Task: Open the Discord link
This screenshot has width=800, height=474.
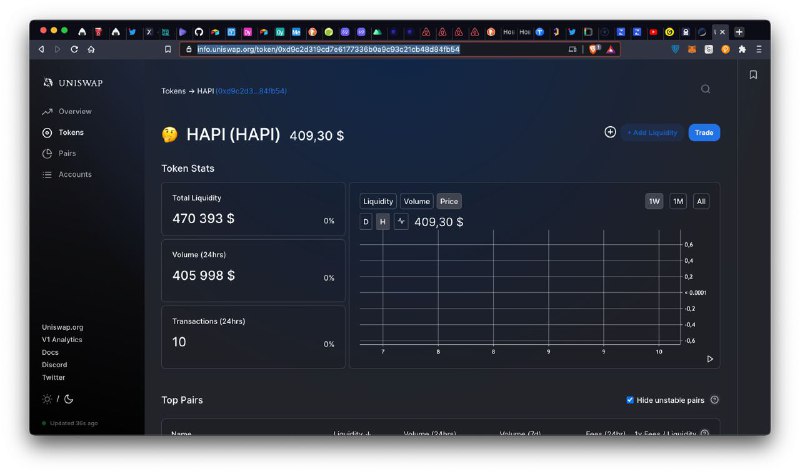Action: [54, 365]
